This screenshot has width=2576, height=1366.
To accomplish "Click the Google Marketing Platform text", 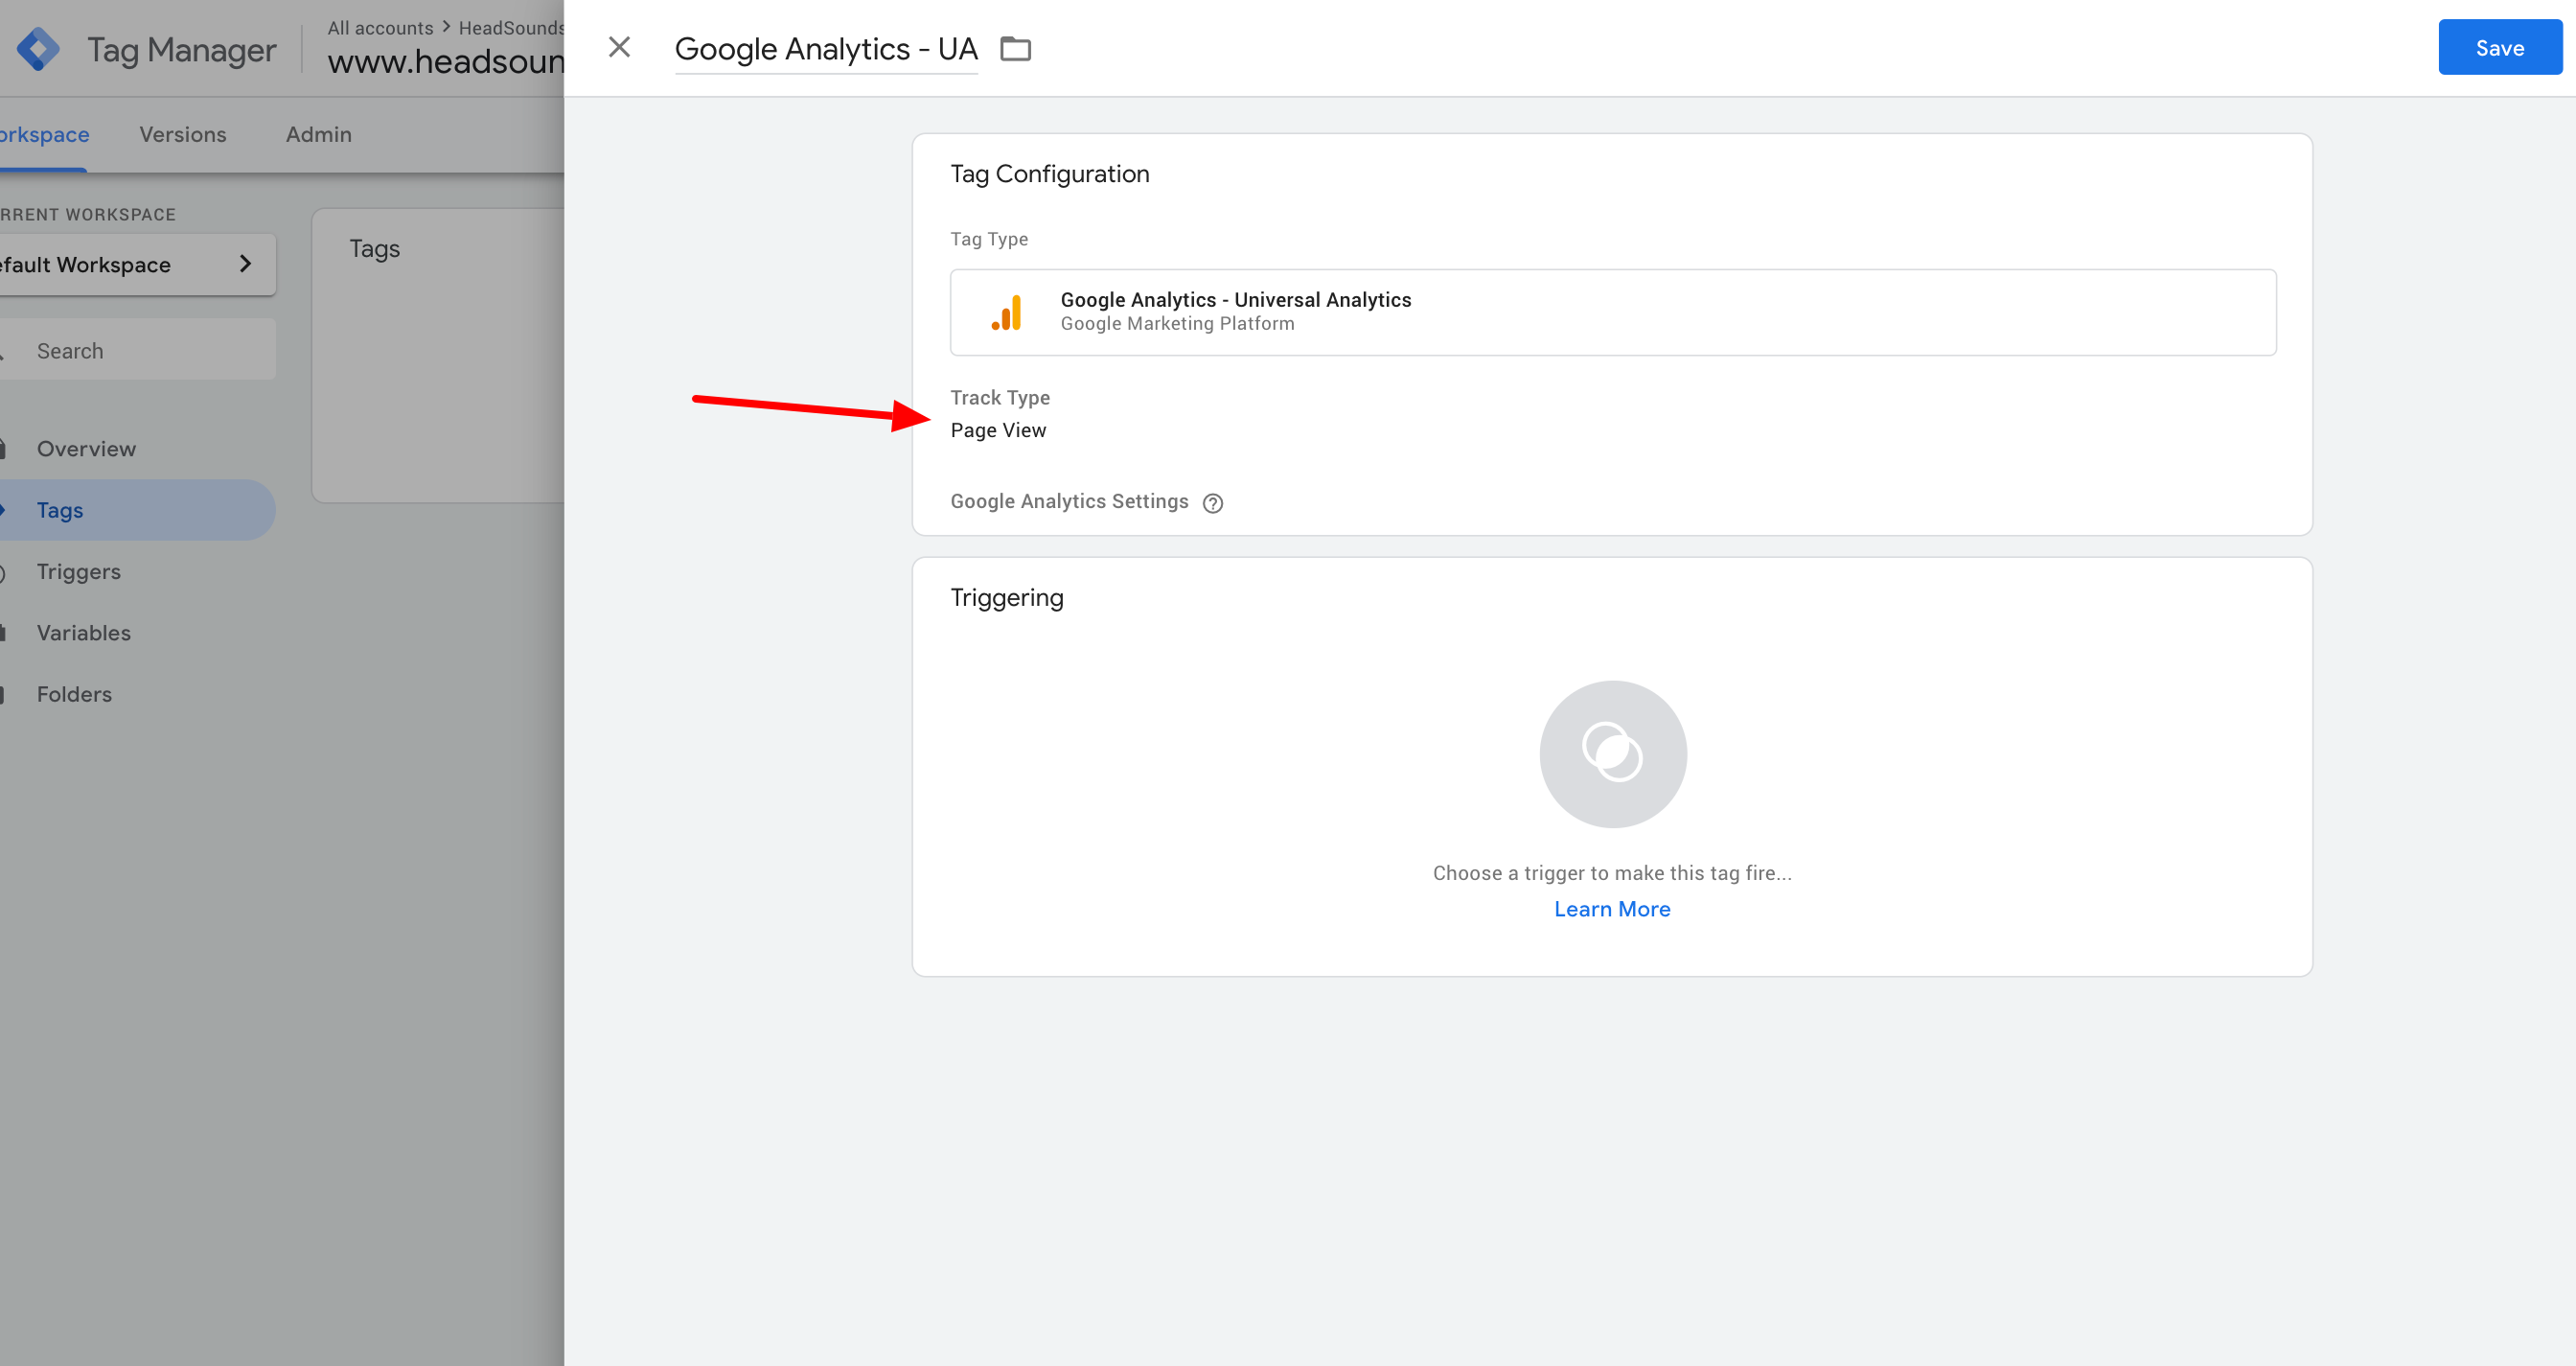I will [1177, 324].
